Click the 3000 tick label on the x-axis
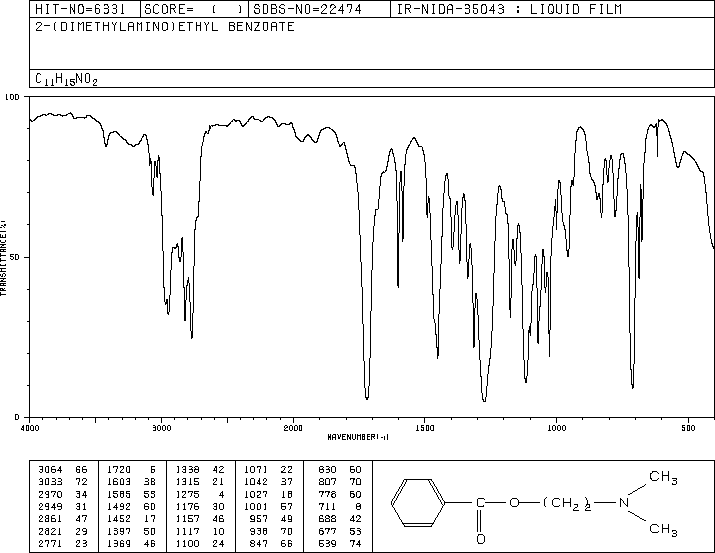The height and width of the screenshot is (553, 715). click(162, 428)
